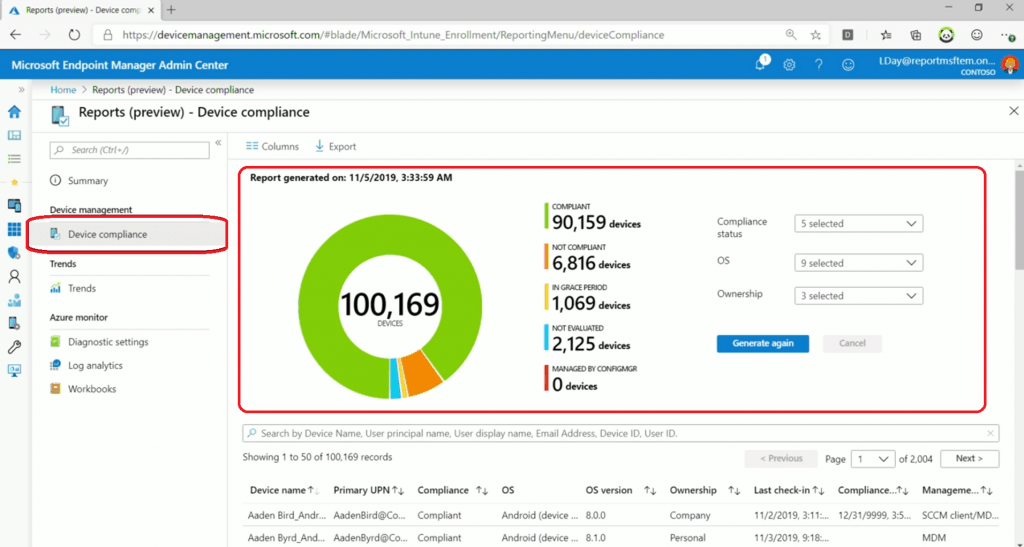The width and height of the screenshot is (1024, 547).
Task: Click the browser refresh icon
Action: 74,34
